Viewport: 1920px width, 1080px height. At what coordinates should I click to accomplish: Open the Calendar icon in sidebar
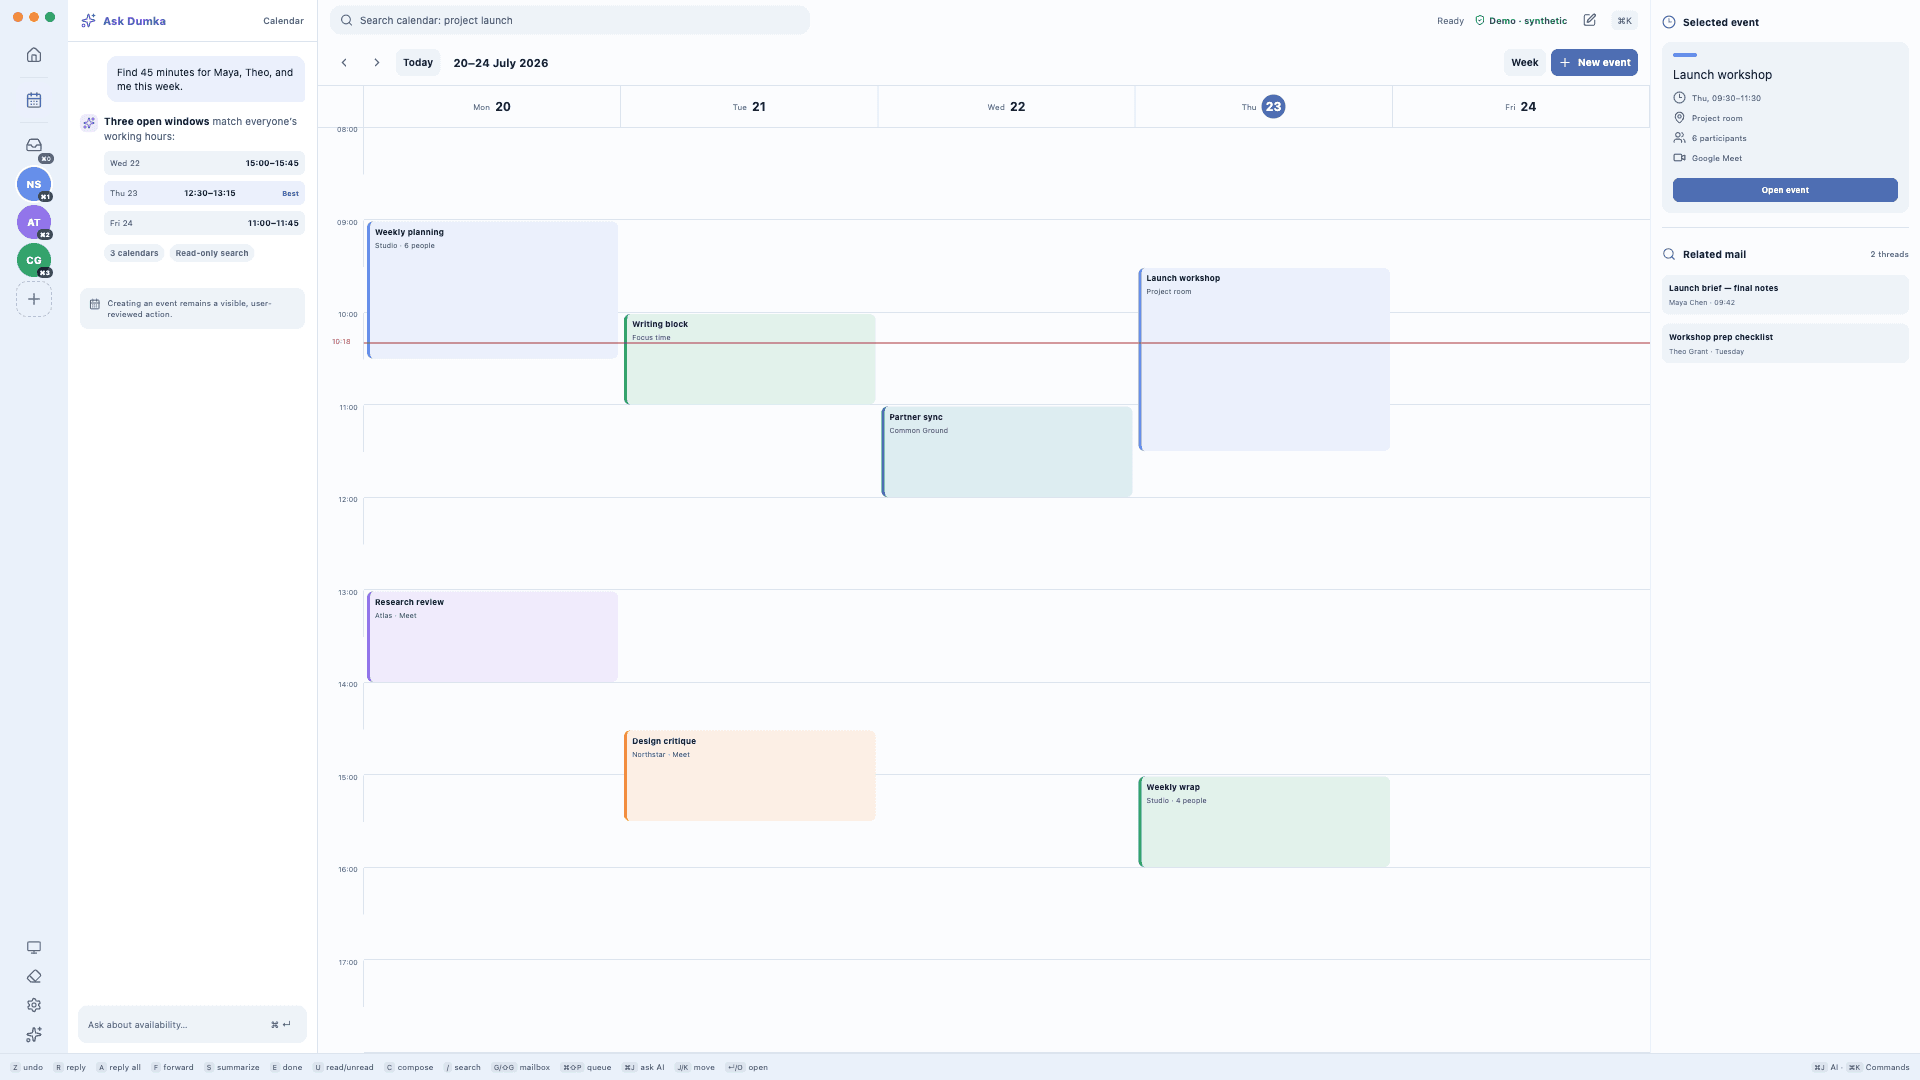[34, 100]
